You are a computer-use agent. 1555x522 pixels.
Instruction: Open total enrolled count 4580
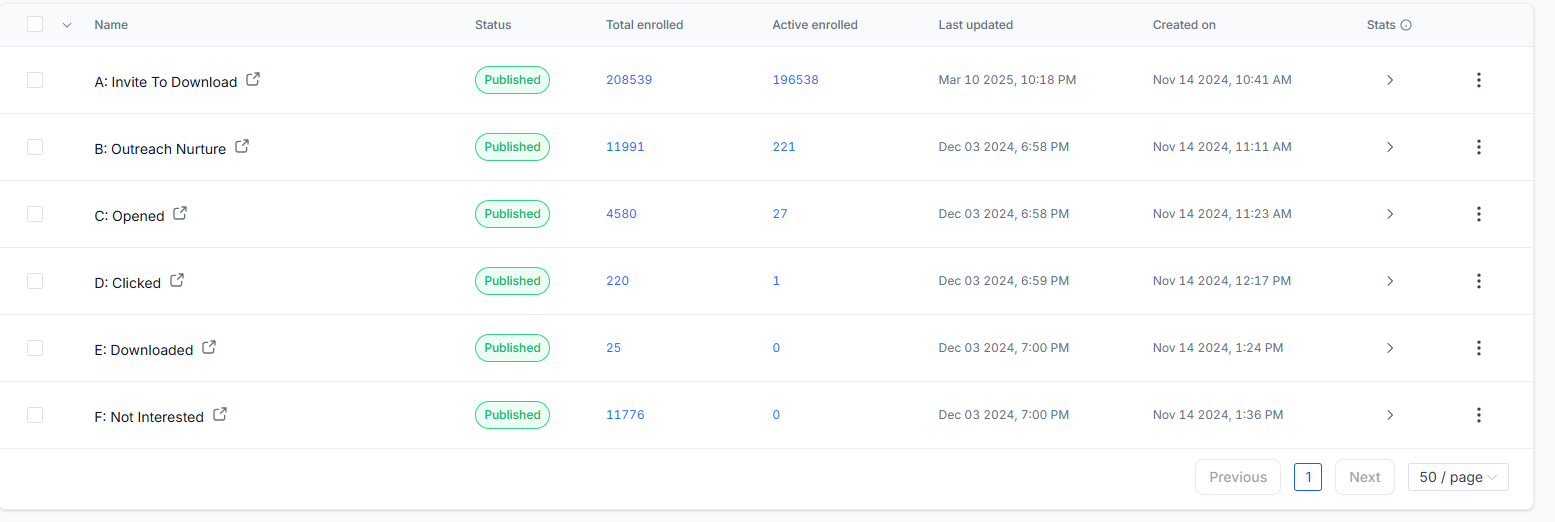tap(621, 214)
